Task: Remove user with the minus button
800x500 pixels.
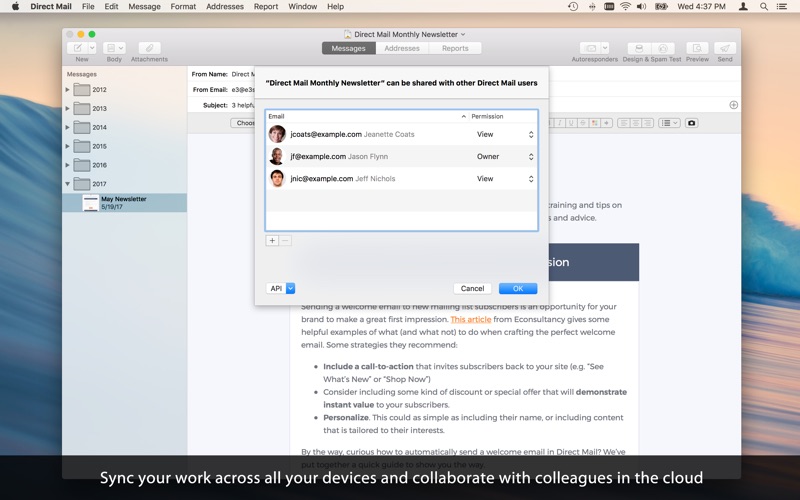Action: click(x=285, y=241)
